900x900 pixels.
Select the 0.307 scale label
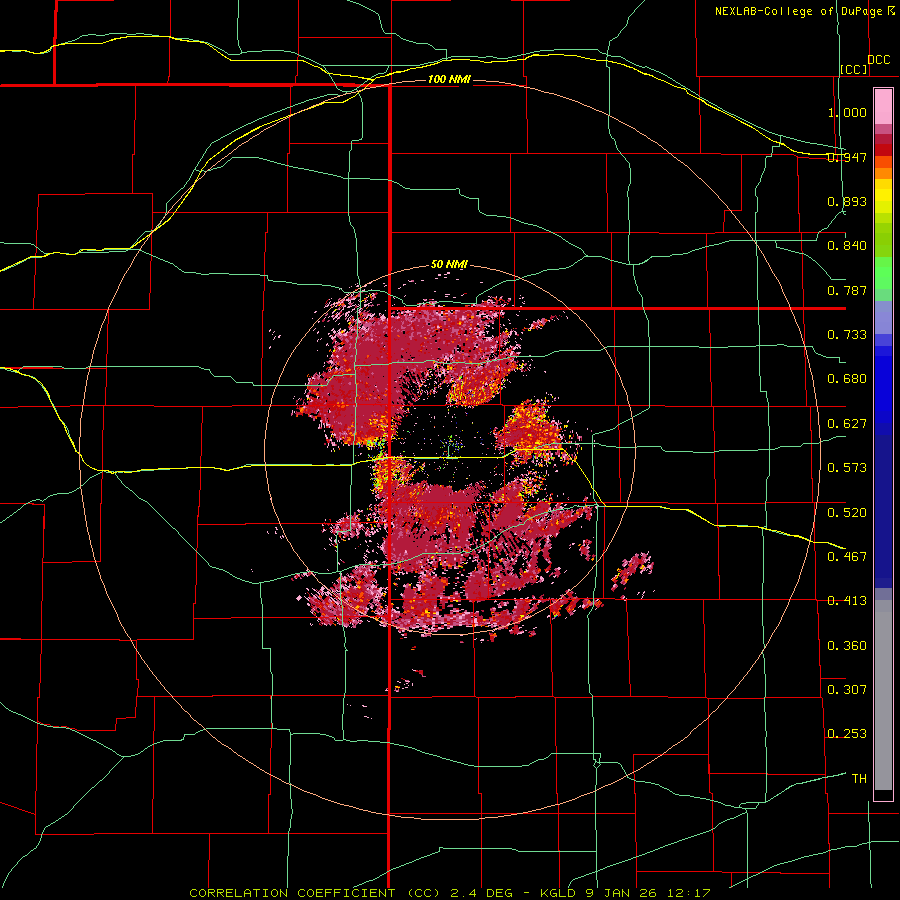point(847,689)
